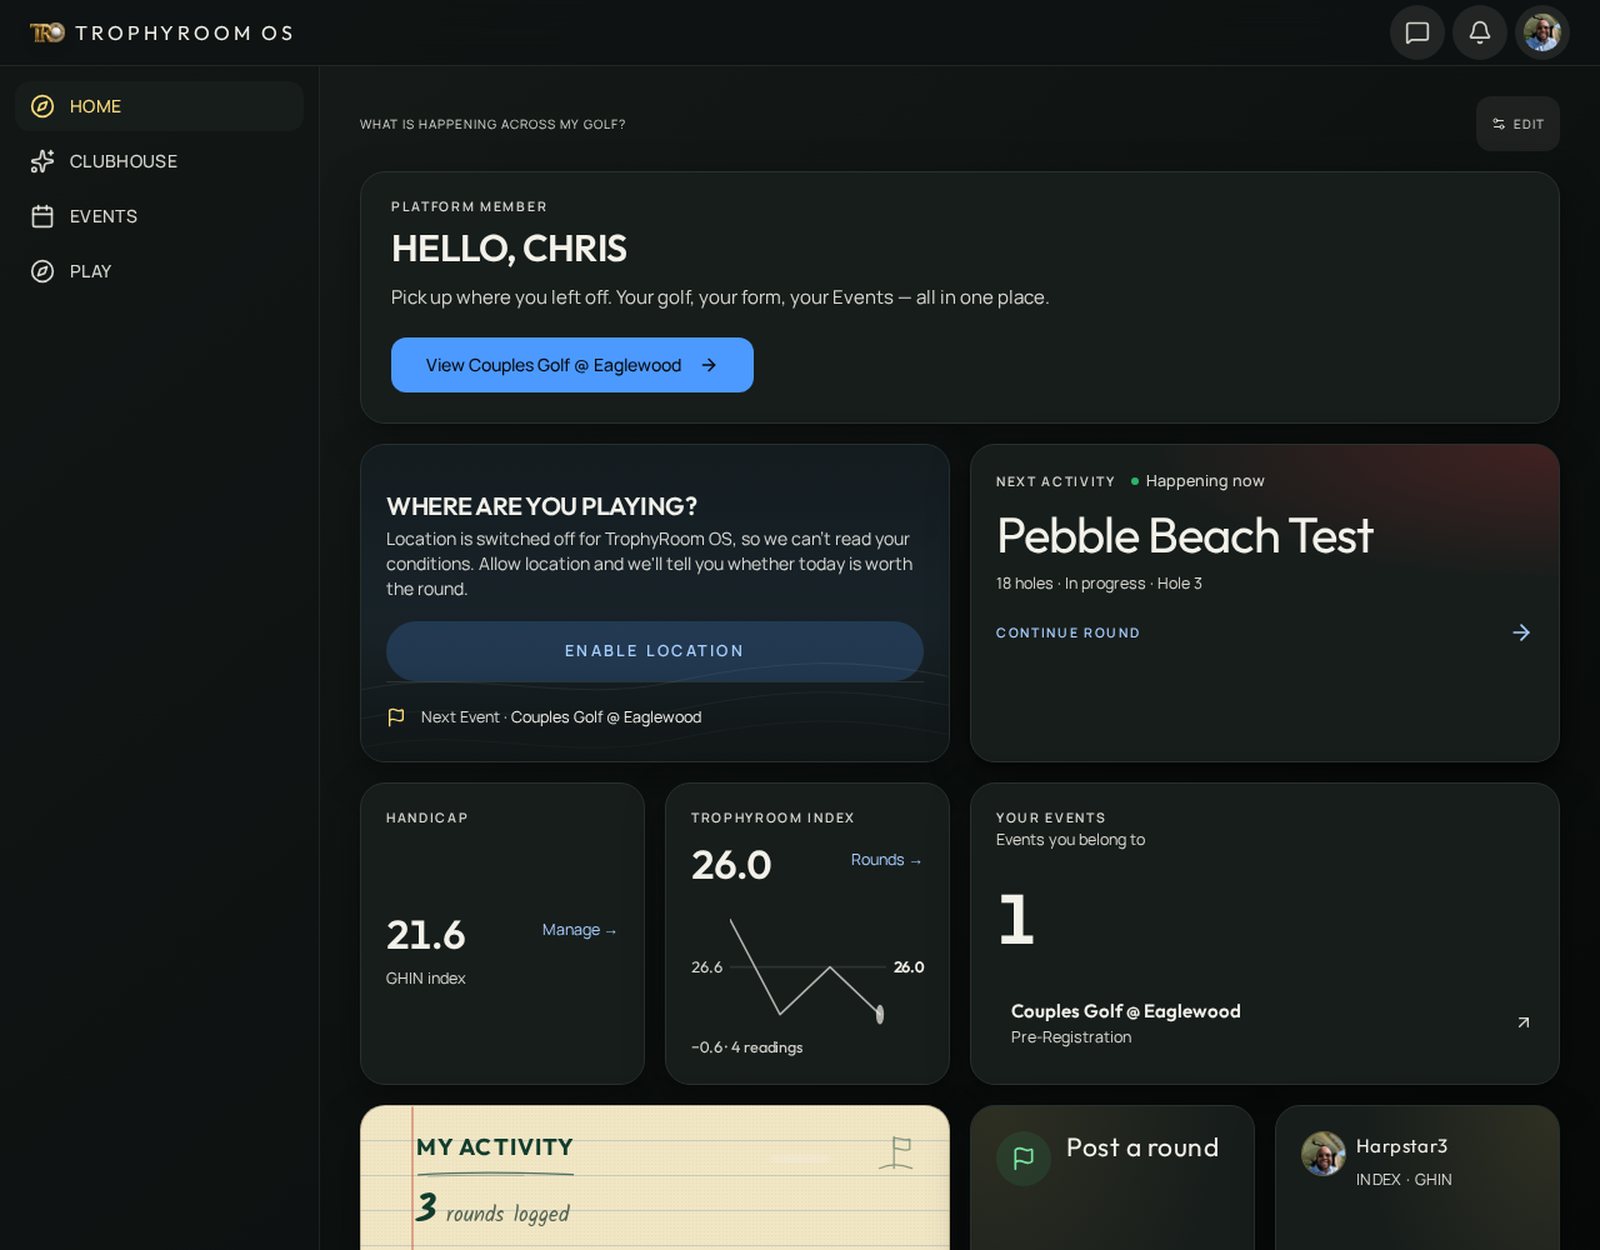Click the 26.0 TrophyRoom Index value

731,865
